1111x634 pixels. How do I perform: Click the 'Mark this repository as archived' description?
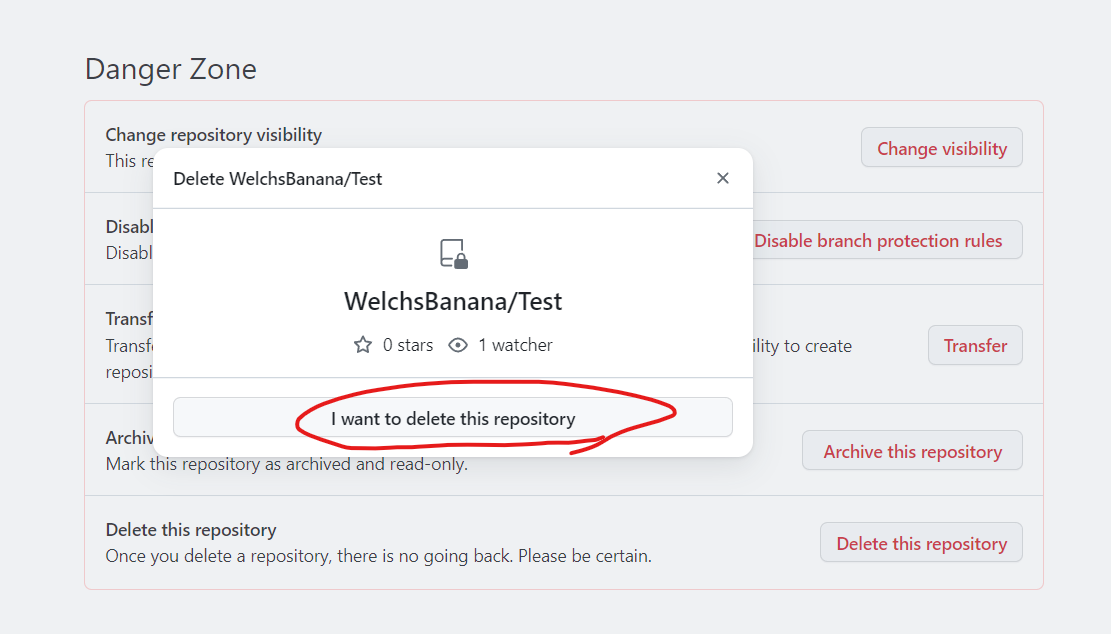click(286, 464)
